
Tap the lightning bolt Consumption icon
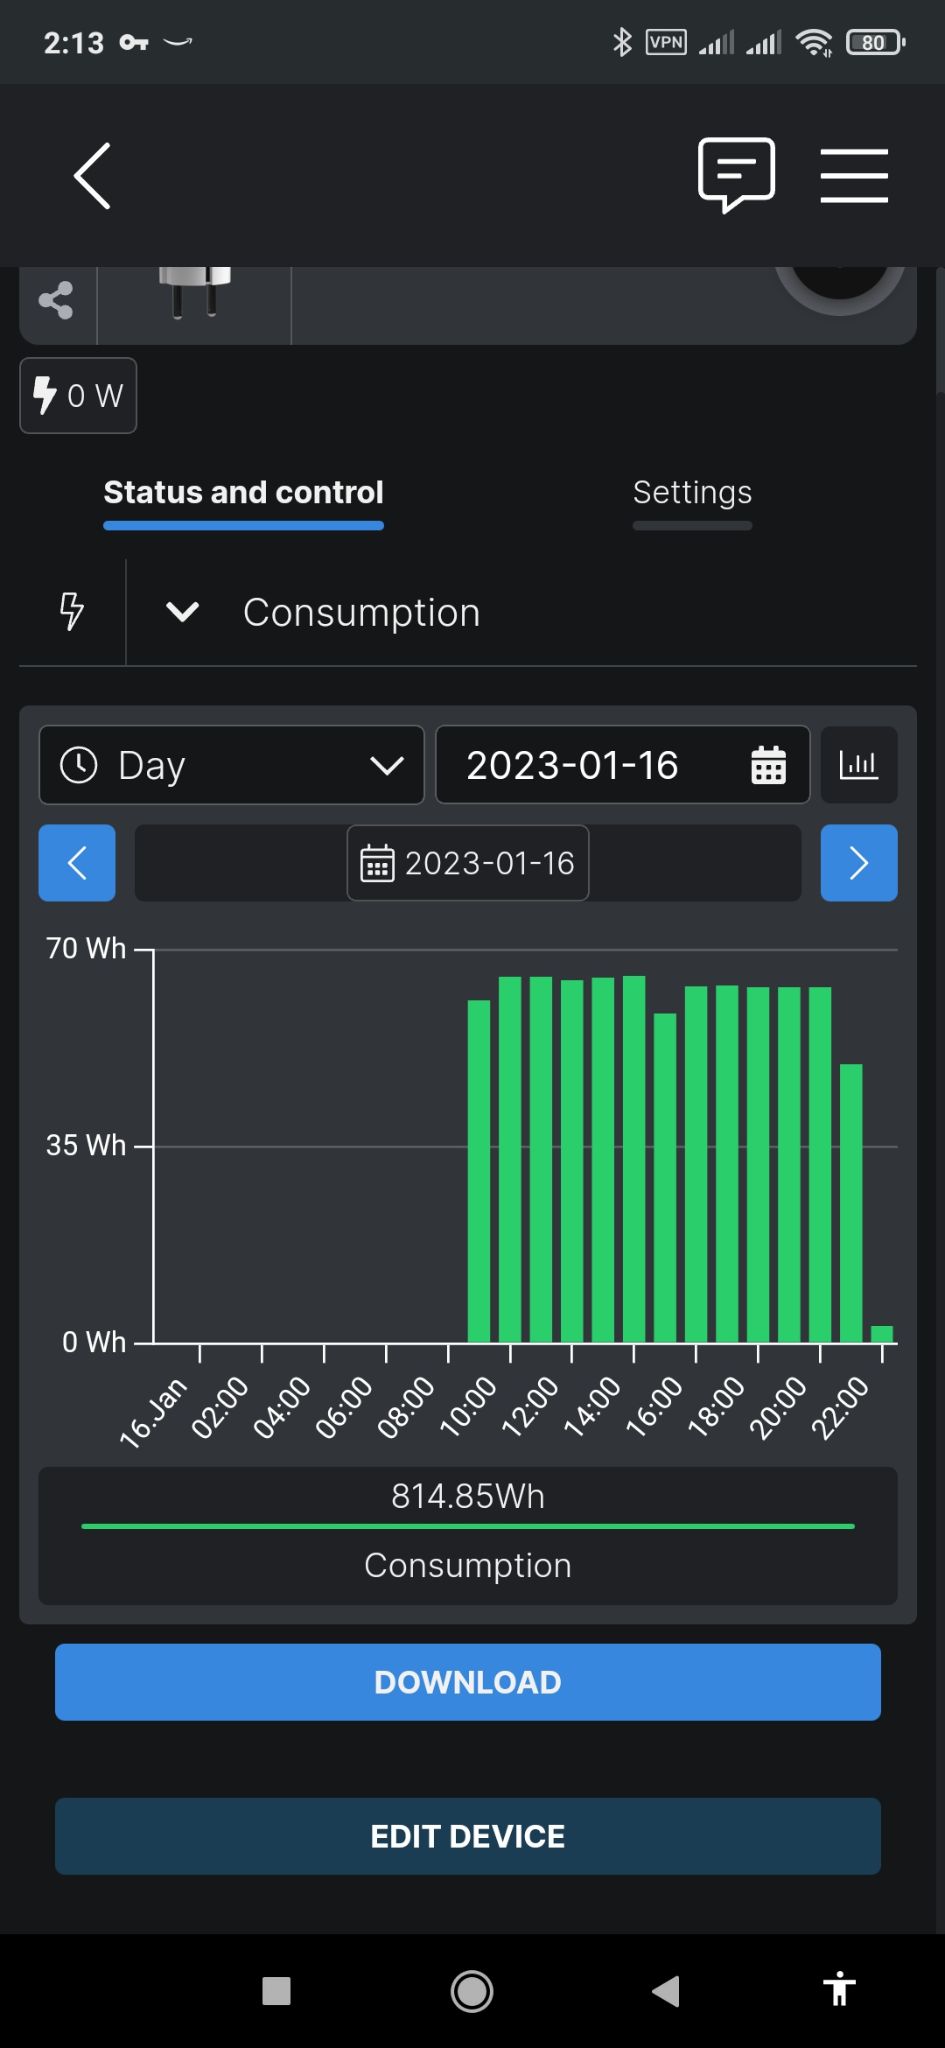coord(72,611)
